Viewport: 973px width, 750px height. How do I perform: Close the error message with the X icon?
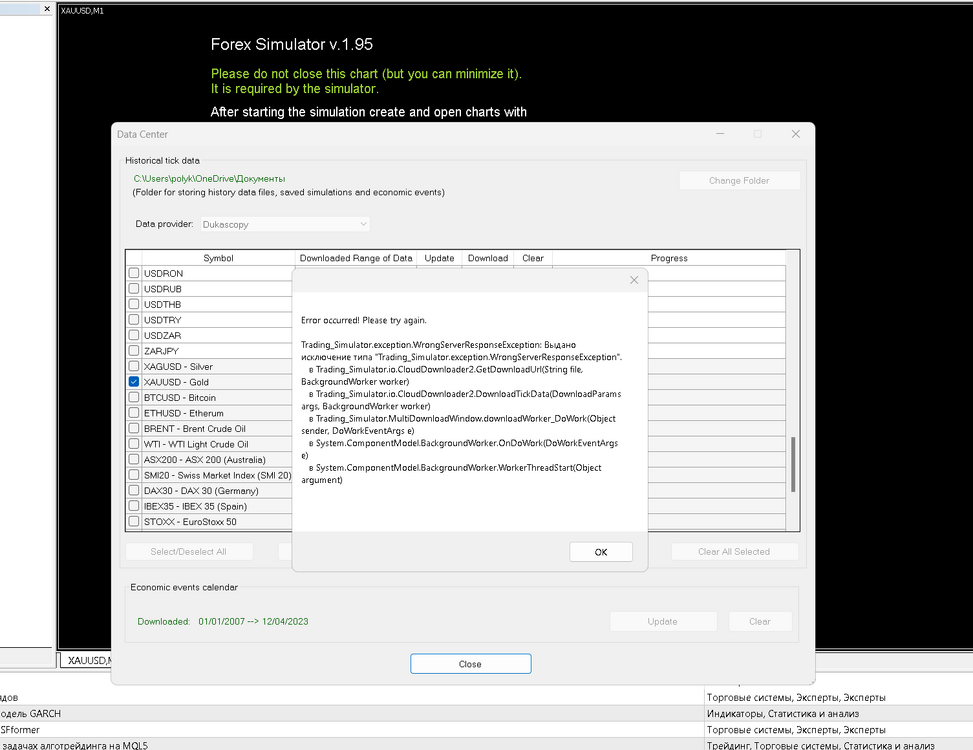(634, 280)
